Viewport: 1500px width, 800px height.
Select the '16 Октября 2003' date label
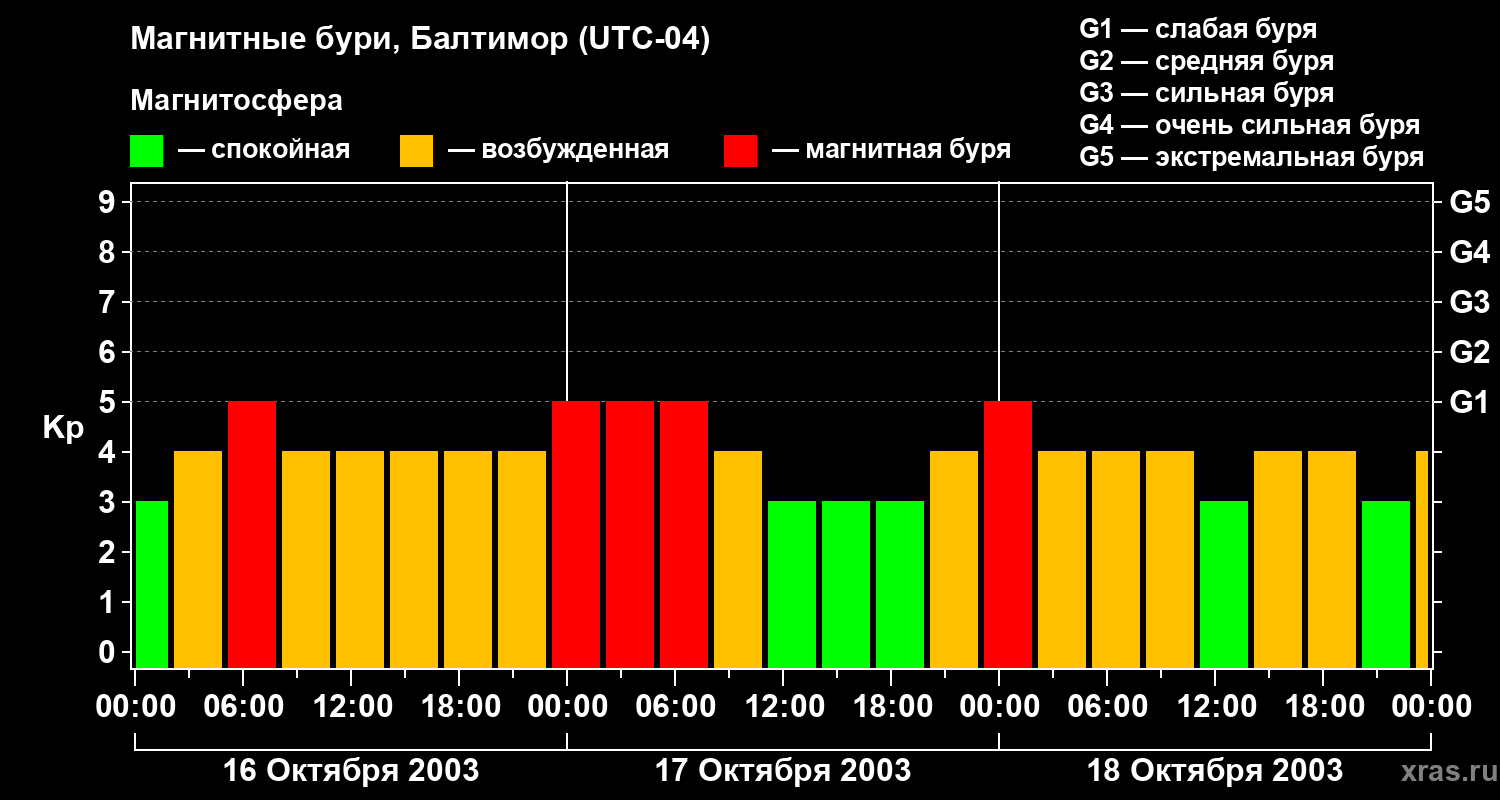tap(351, 771)
